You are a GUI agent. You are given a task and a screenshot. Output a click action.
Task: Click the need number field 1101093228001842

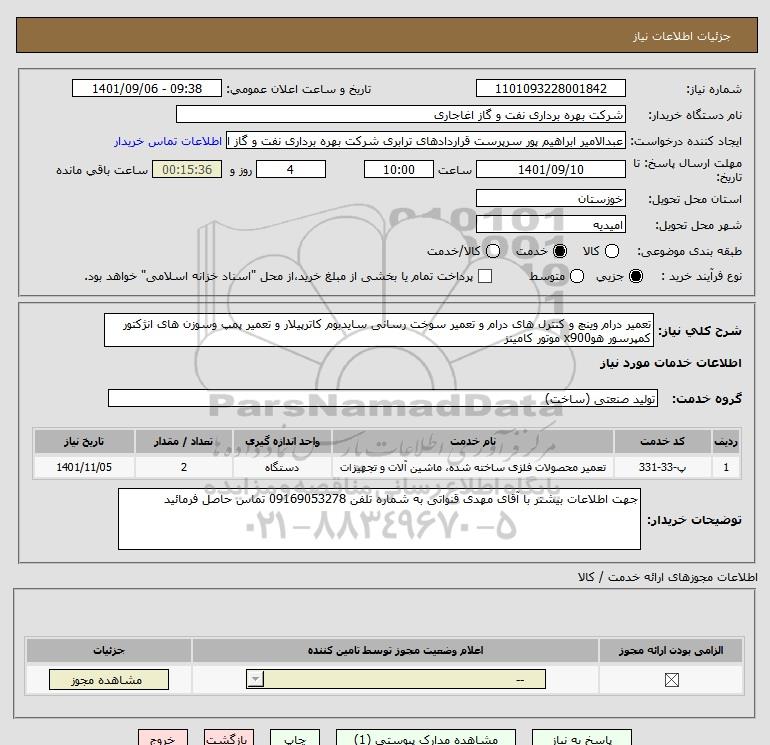pos(550,88)
